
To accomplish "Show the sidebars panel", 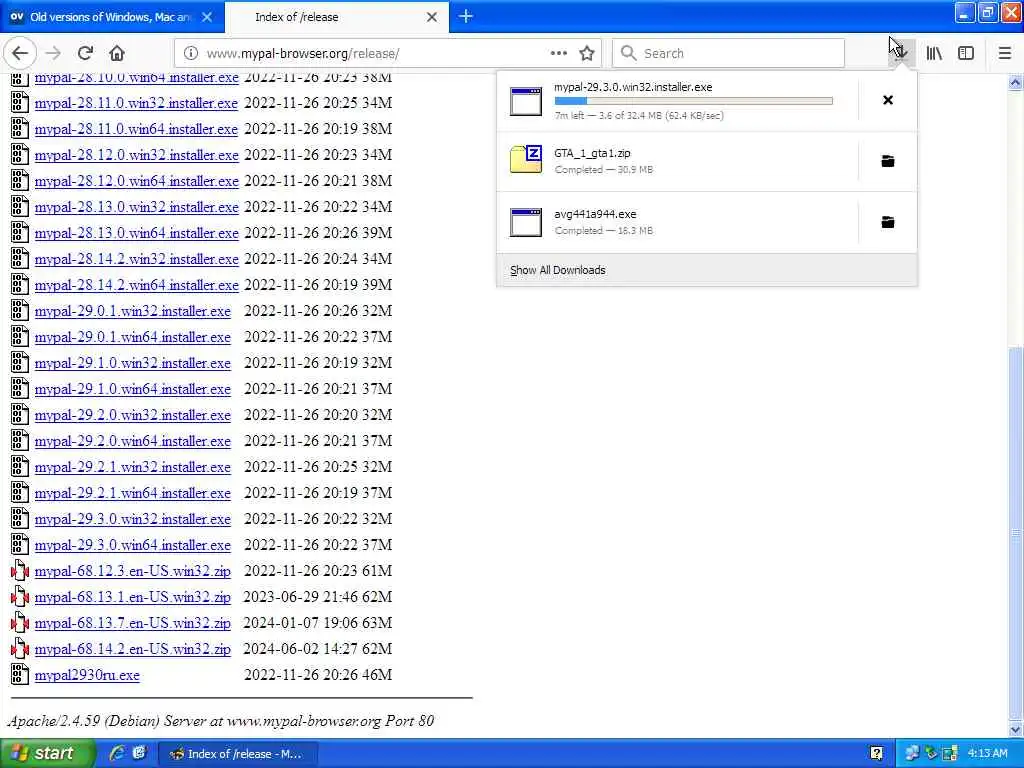I will click(966, 53).
